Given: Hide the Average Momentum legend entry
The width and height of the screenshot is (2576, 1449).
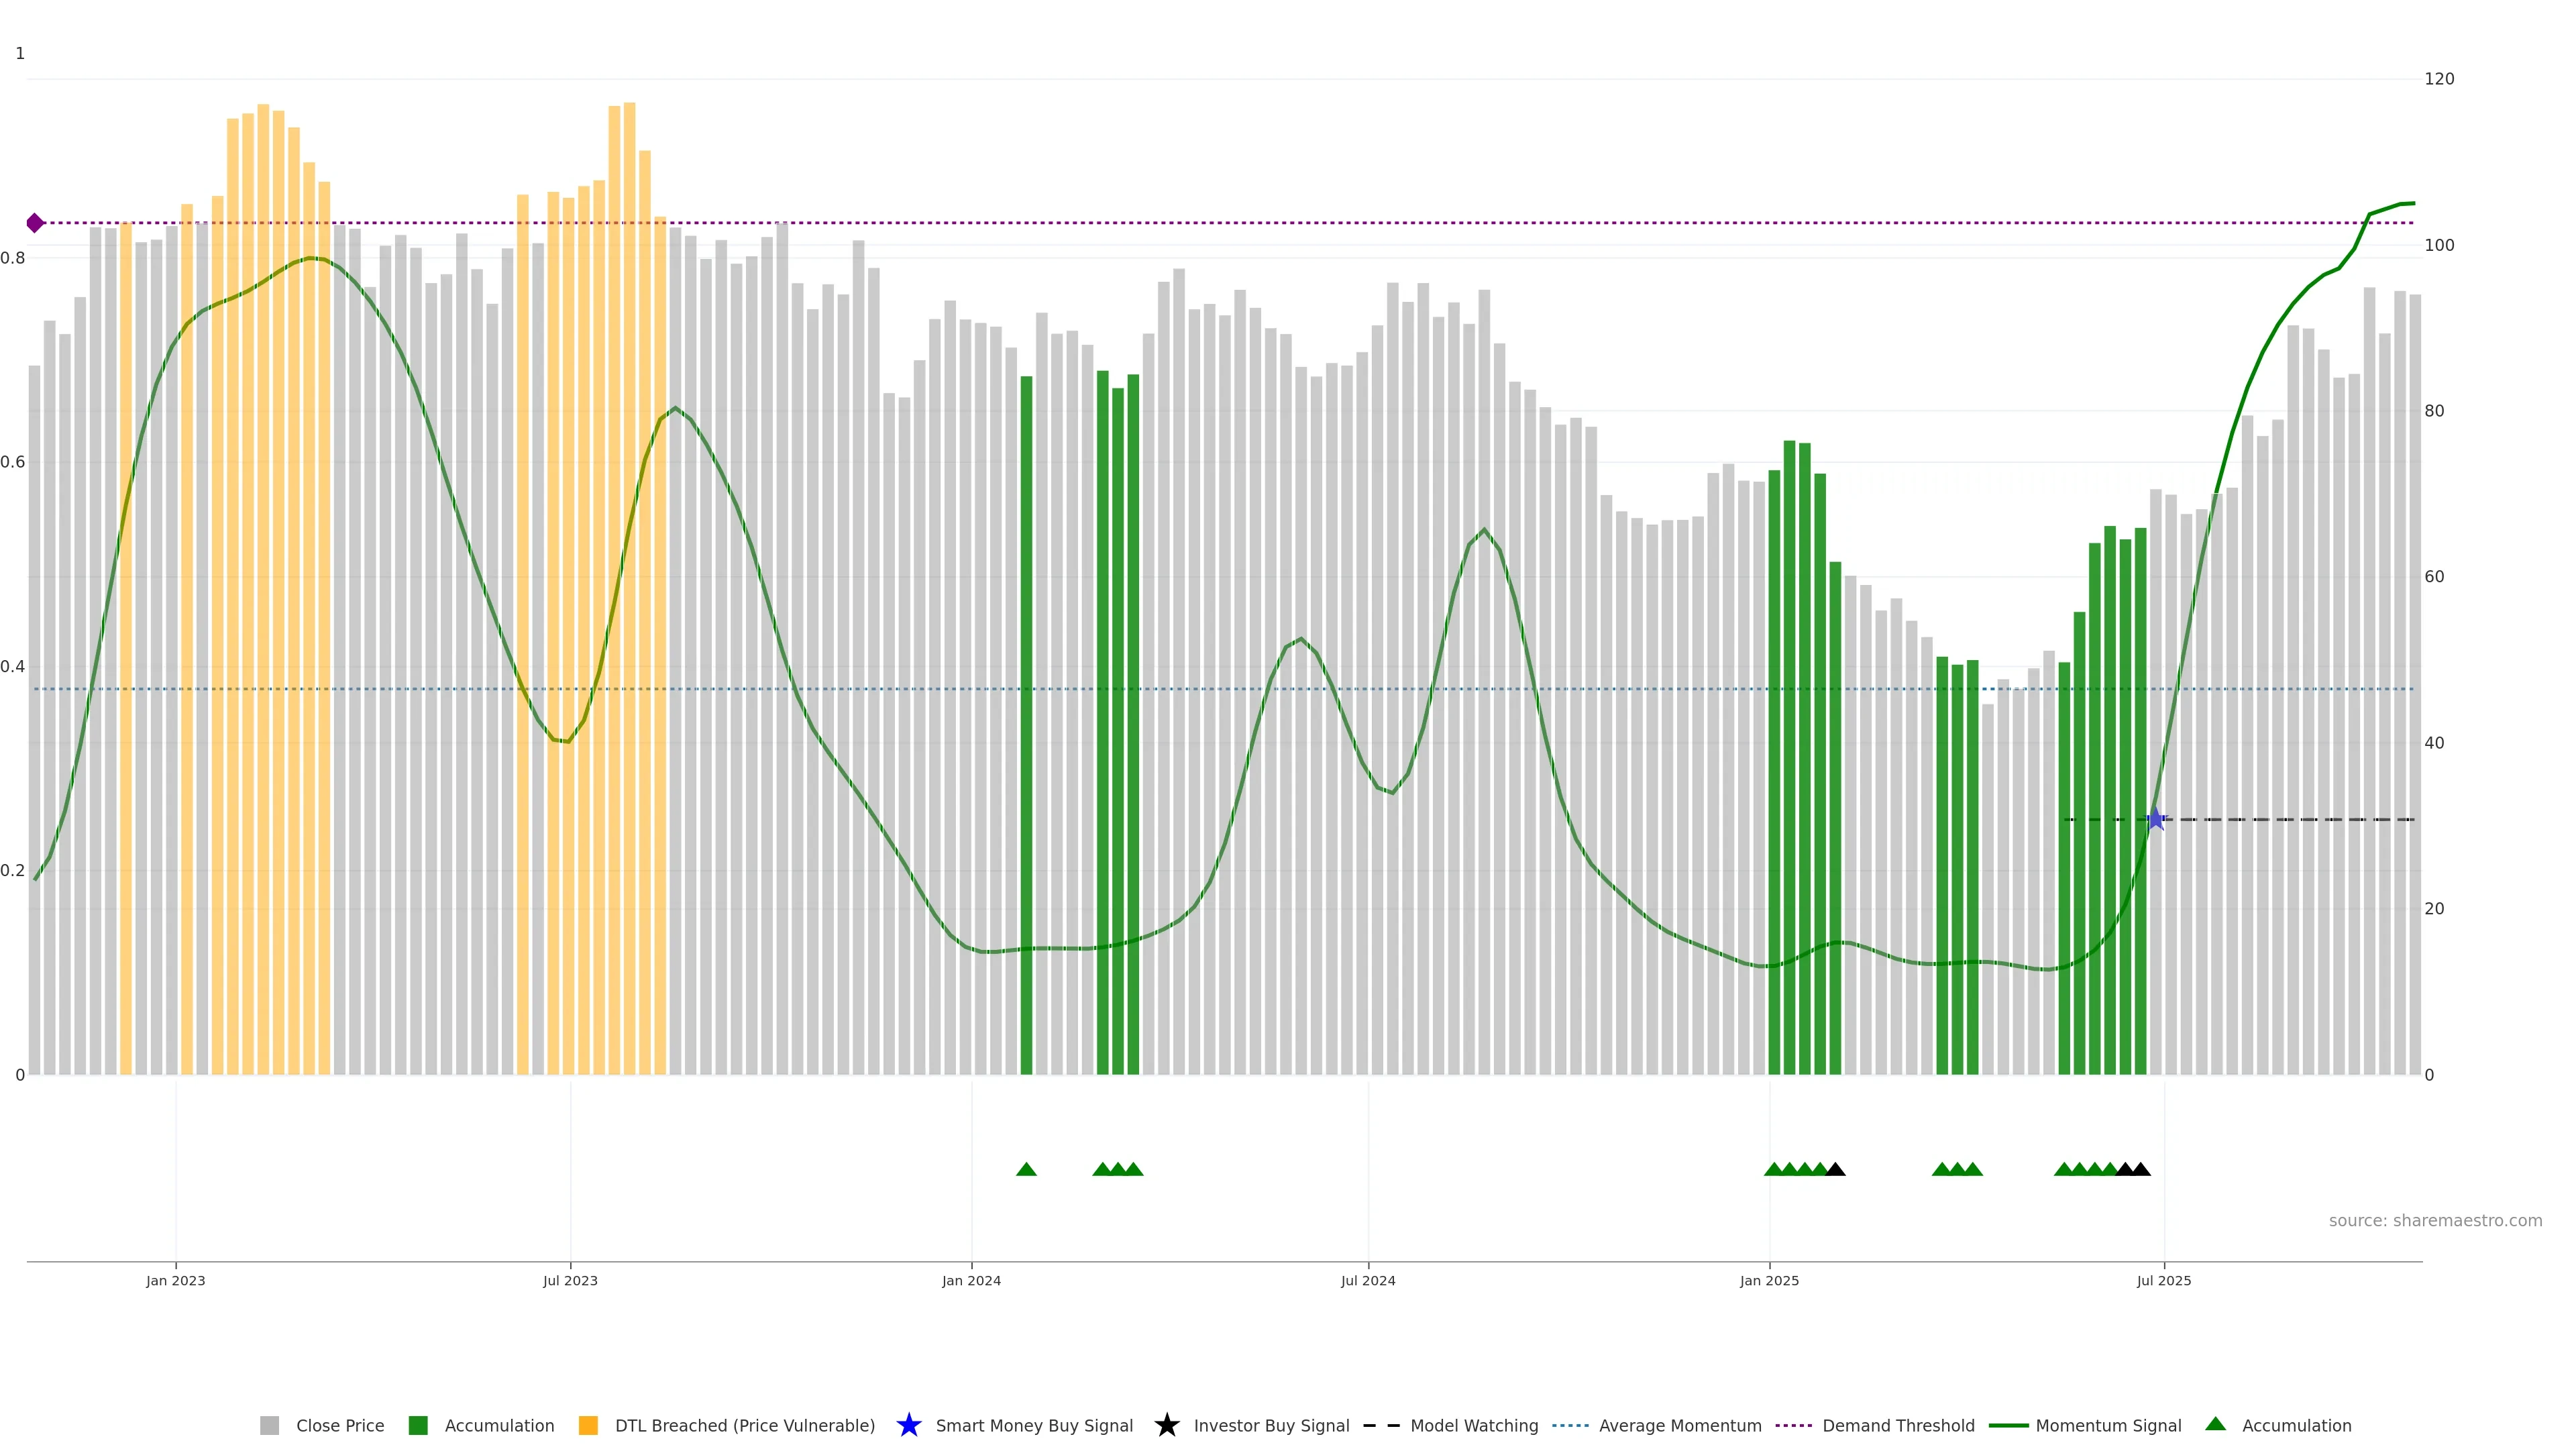Looking at the screenshot, I should pos(1680,1425).
